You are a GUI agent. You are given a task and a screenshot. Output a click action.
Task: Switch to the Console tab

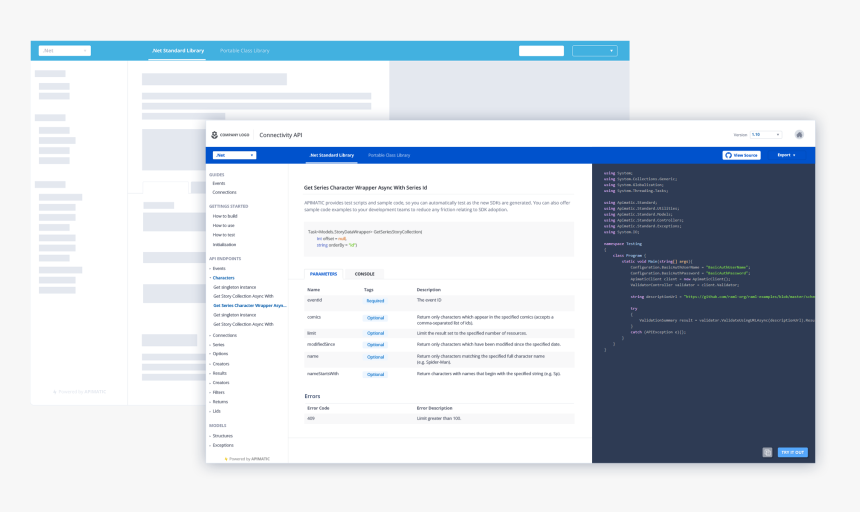[x=364, y=274]
